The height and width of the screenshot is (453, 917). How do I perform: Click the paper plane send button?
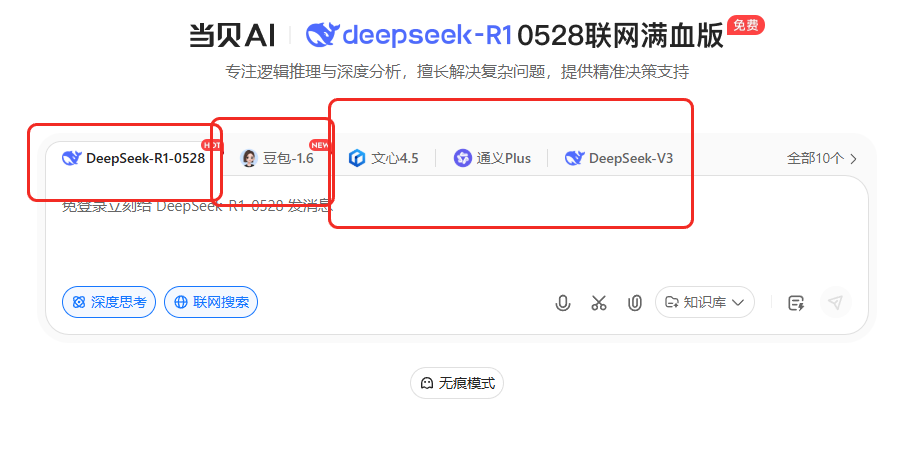(x=836, y=302)
